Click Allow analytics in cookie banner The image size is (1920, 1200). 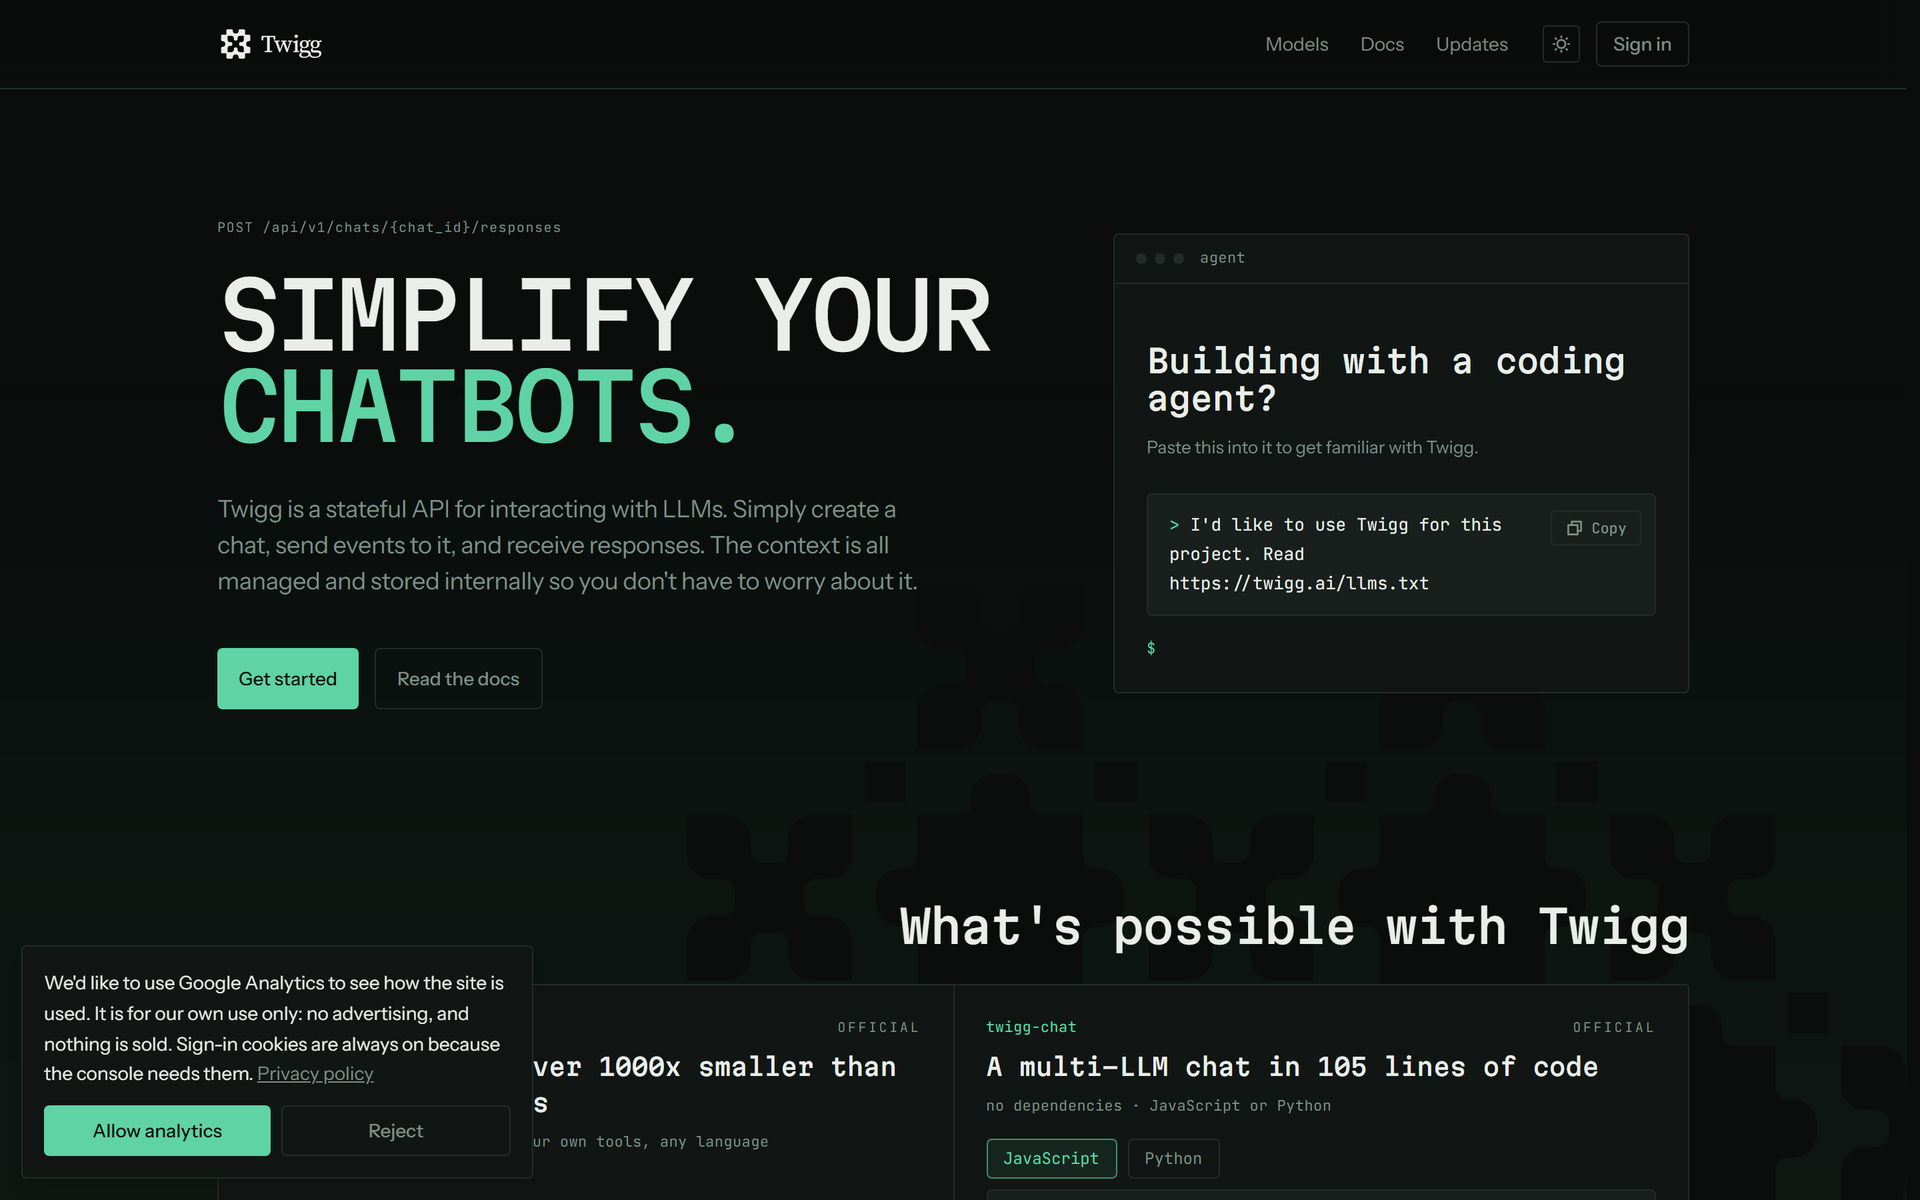(157, 1131)
